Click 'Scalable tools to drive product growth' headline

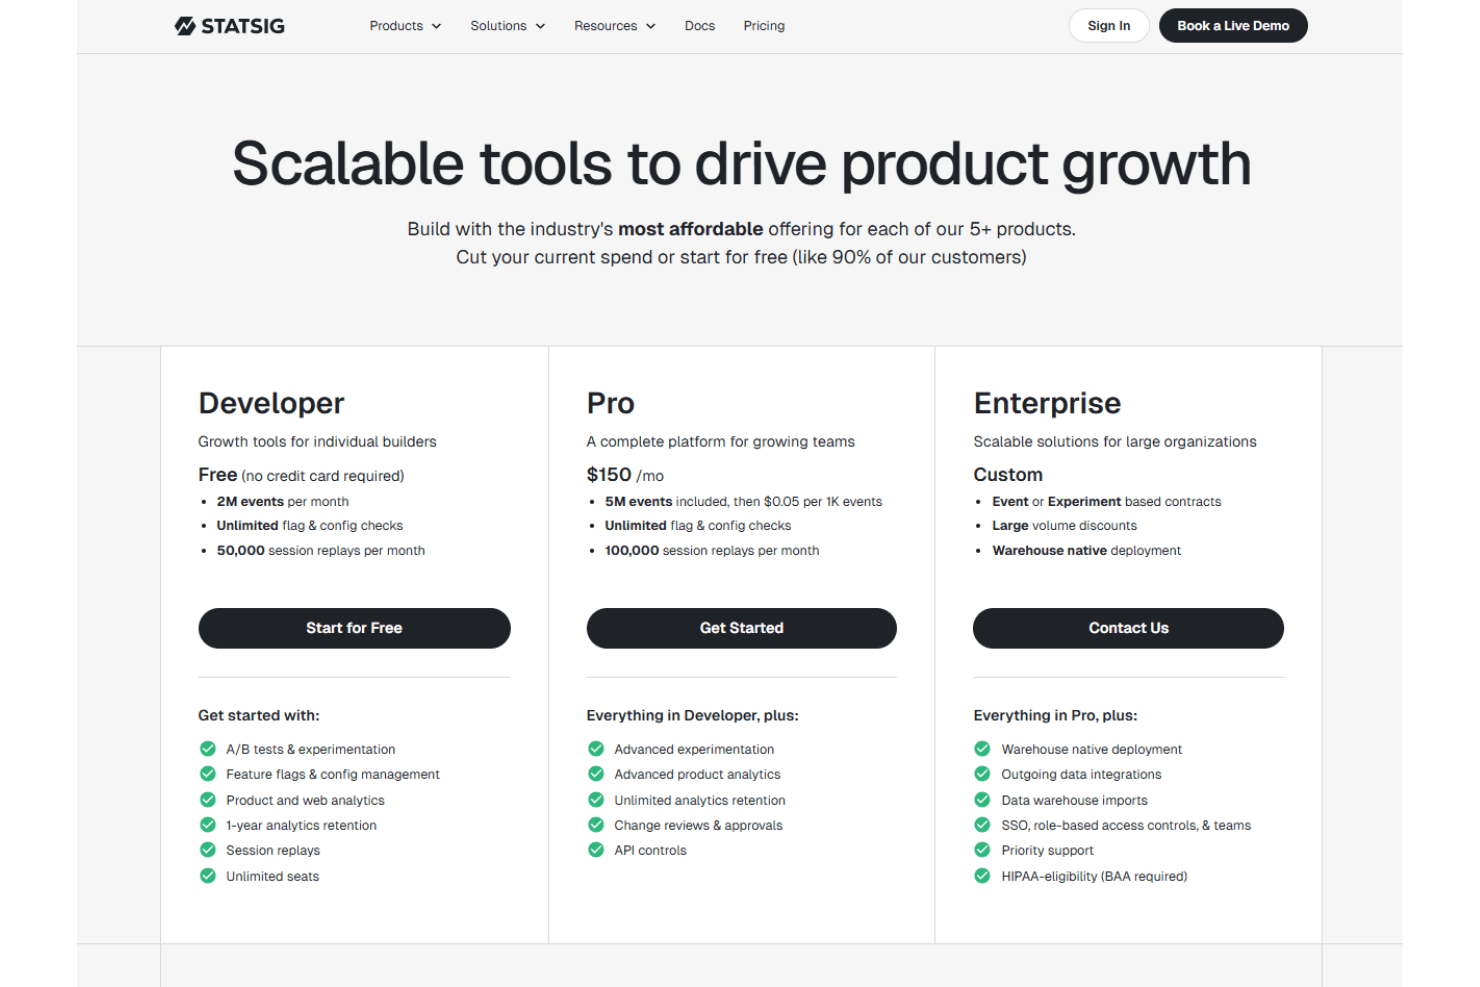(741, 165)
